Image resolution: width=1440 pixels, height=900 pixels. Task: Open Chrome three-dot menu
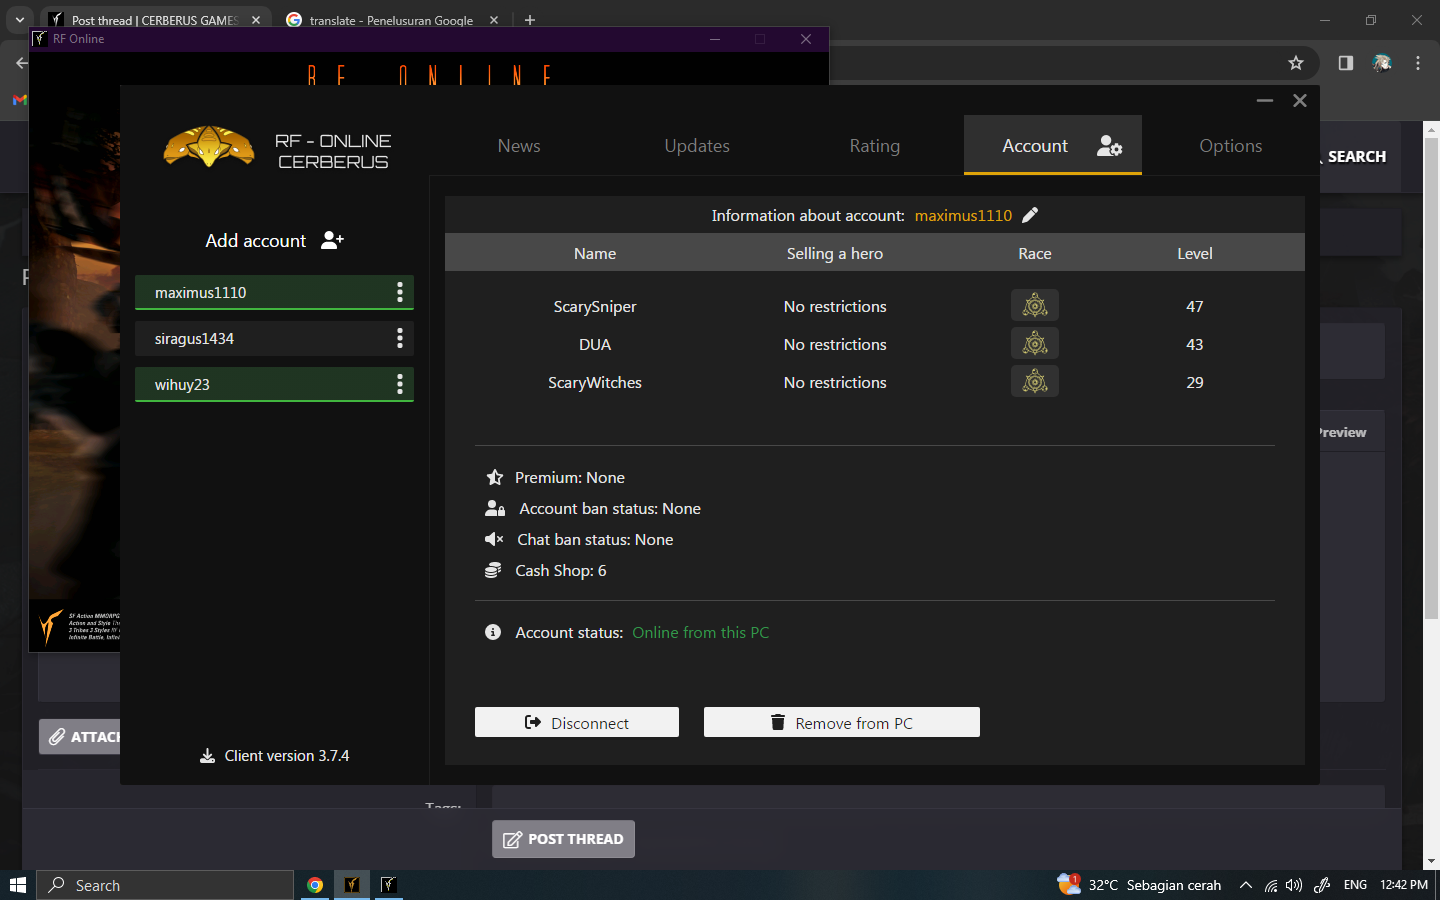[x=1418, y=63]
